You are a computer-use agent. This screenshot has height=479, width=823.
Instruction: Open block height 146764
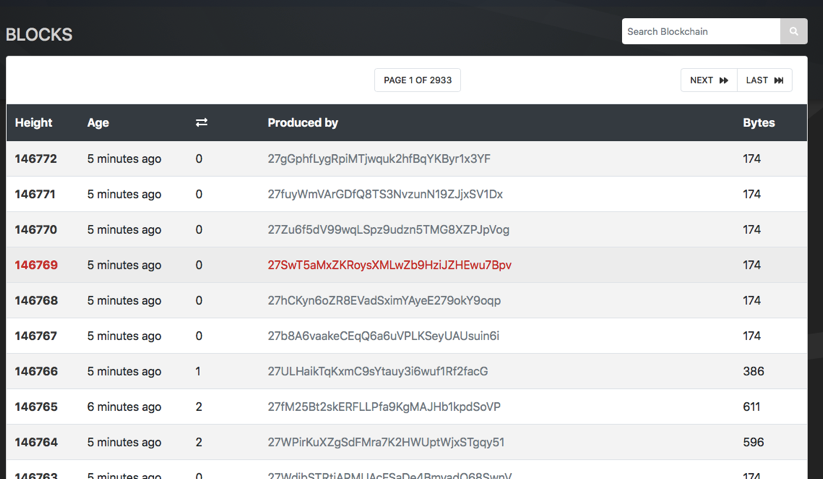[x=36, y=442]
